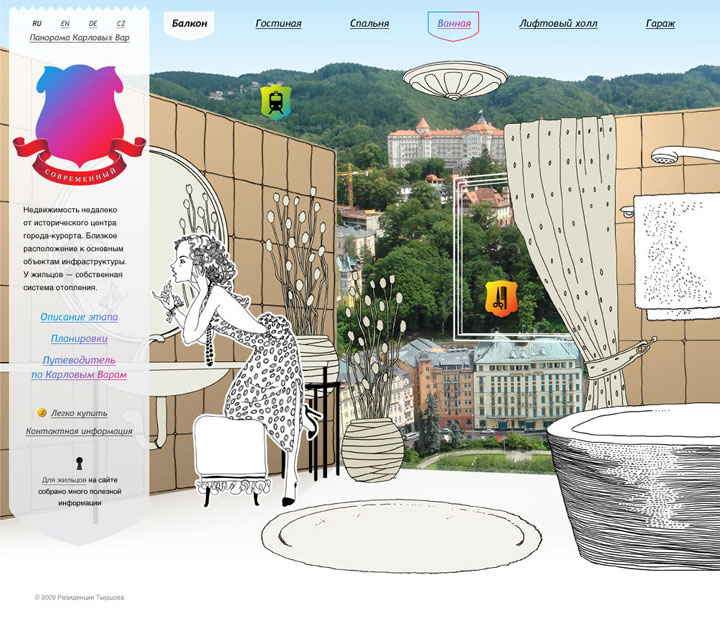Switch to the Гостиная tab

(x=278, y=23)
